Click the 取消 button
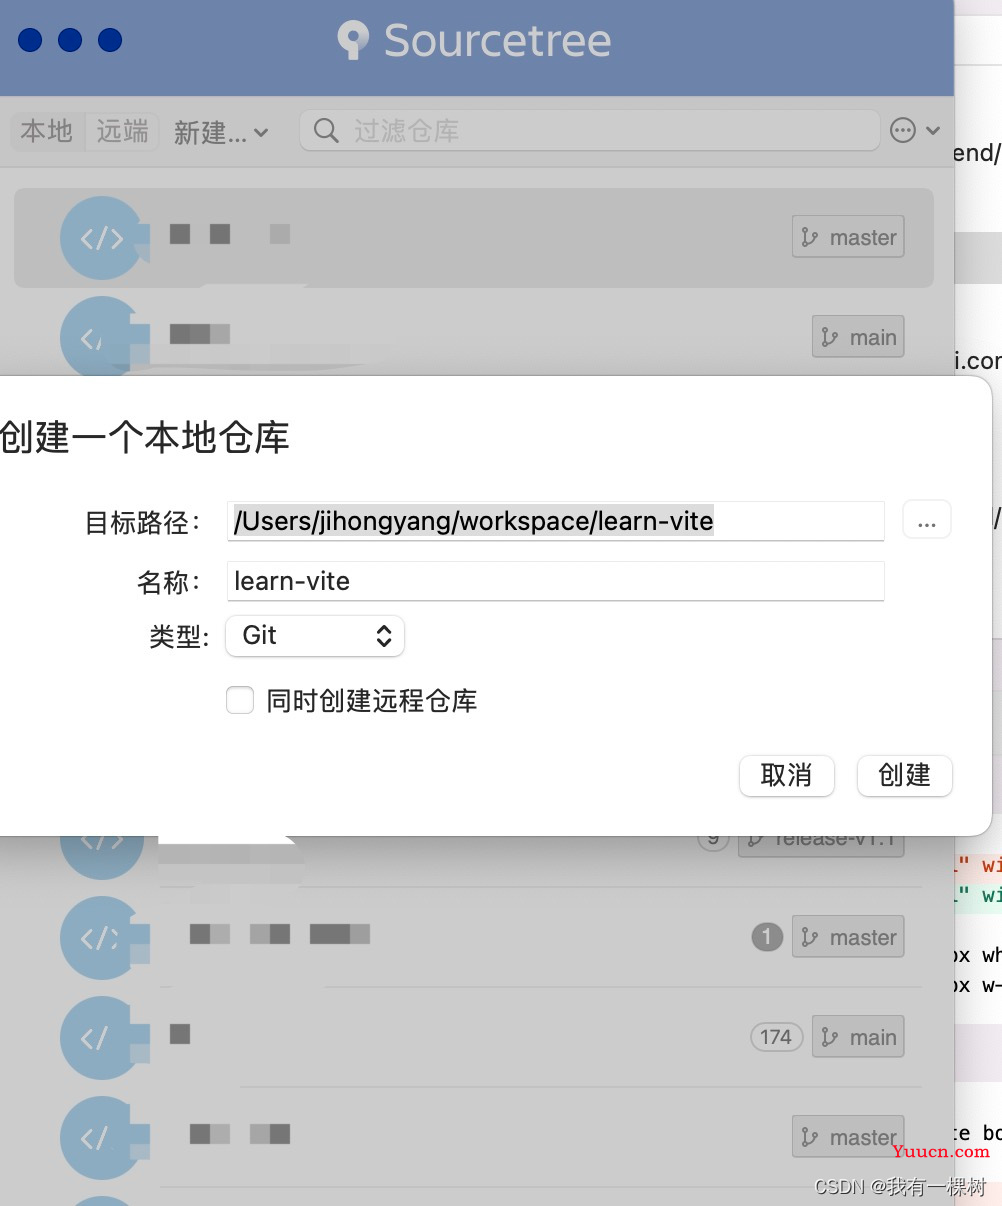This screenshot has height=1206, width=1002. point(786,775)
